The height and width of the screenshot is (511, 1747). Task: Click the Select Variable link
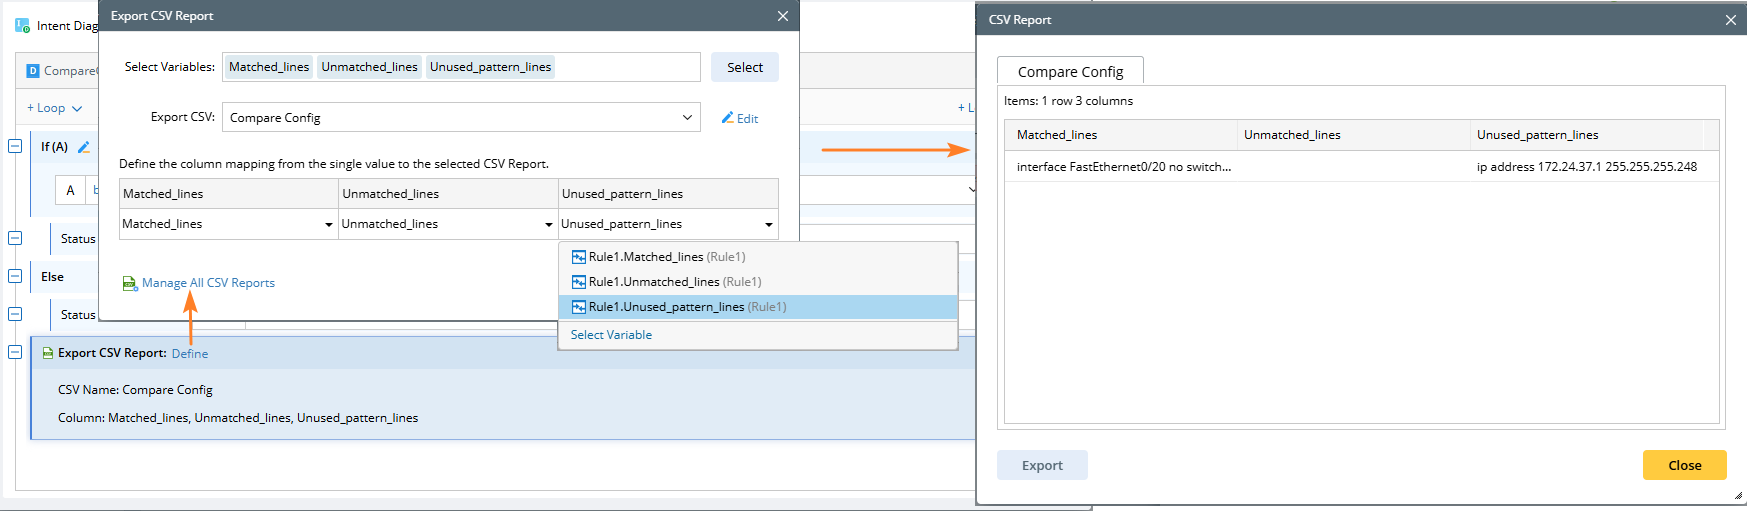(611, 335)
